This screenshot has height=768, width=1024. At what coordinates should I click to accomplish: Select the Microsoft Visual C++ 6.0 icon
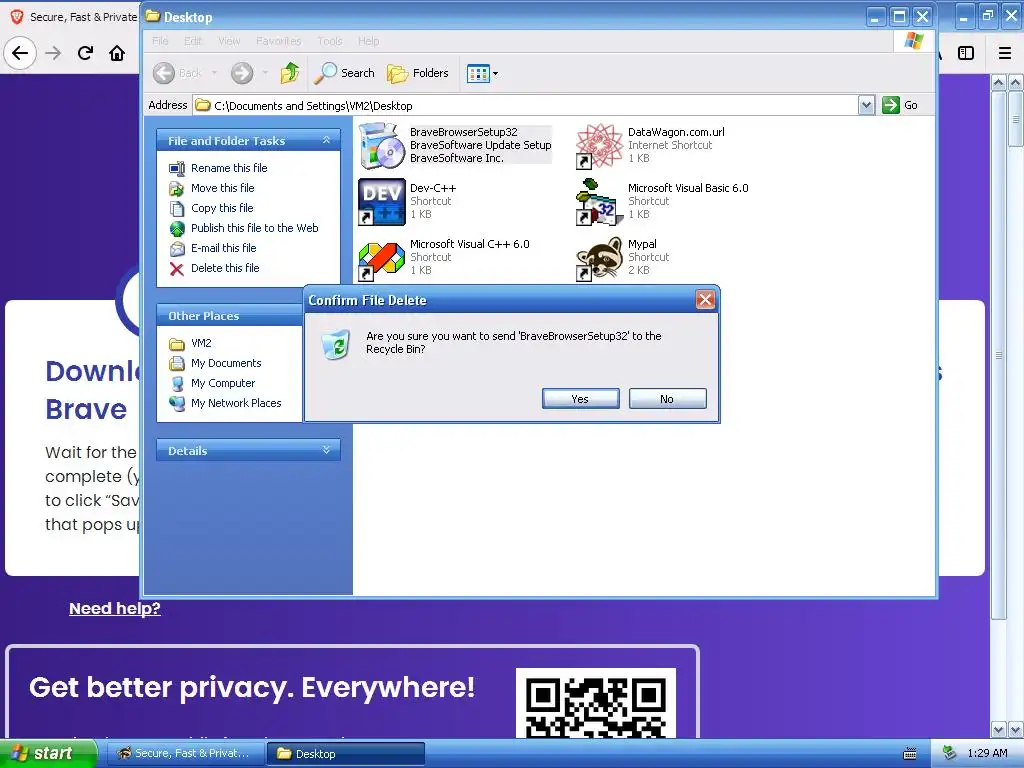coord(382,259)
